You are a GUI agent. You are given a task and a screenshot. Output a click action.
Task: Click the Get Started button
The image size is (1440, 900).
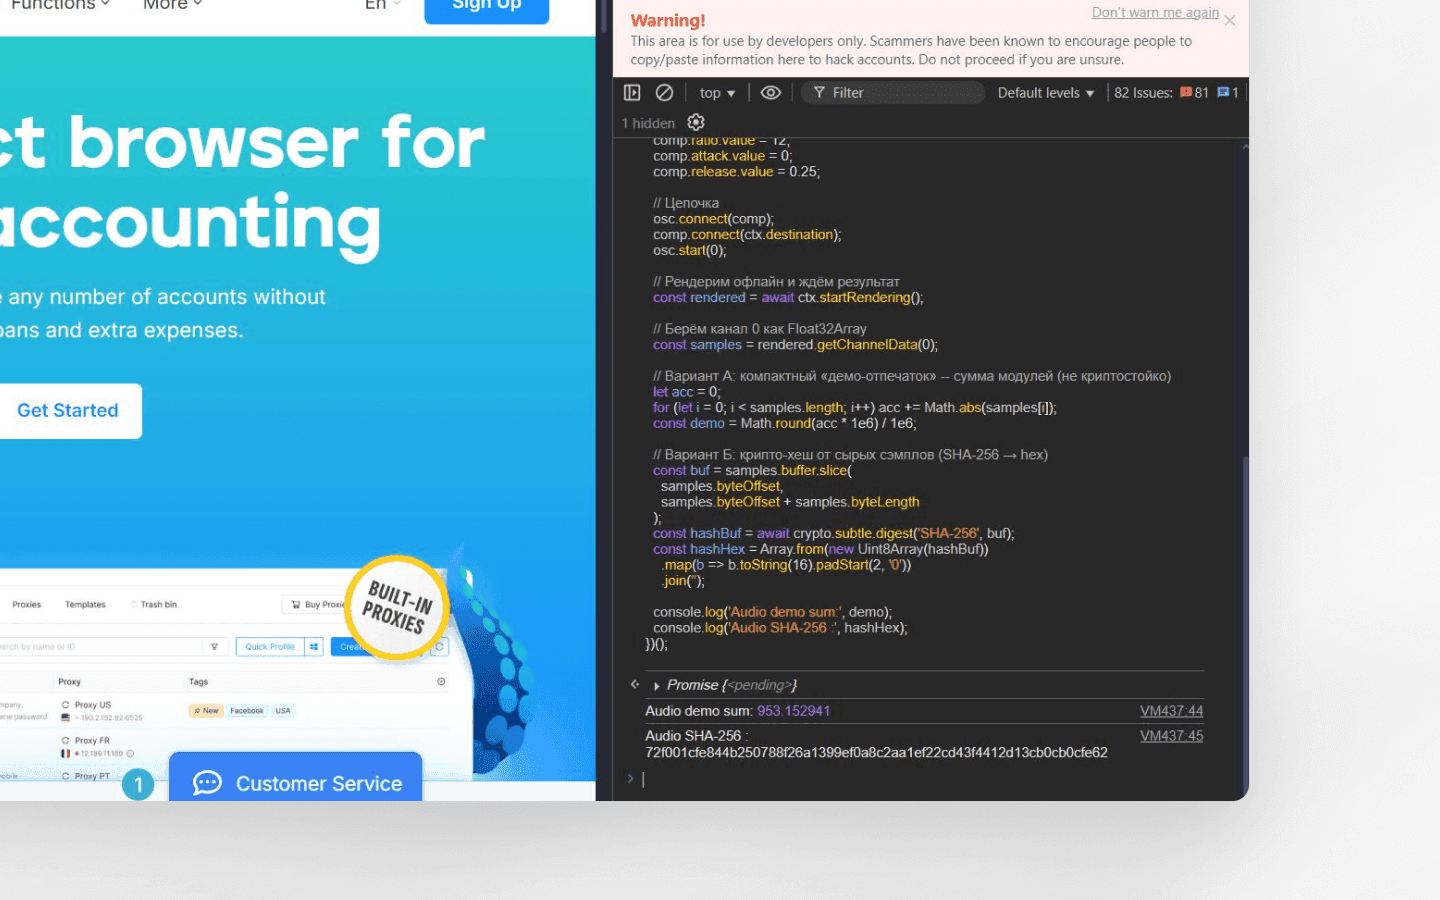(x=68, y=411)
